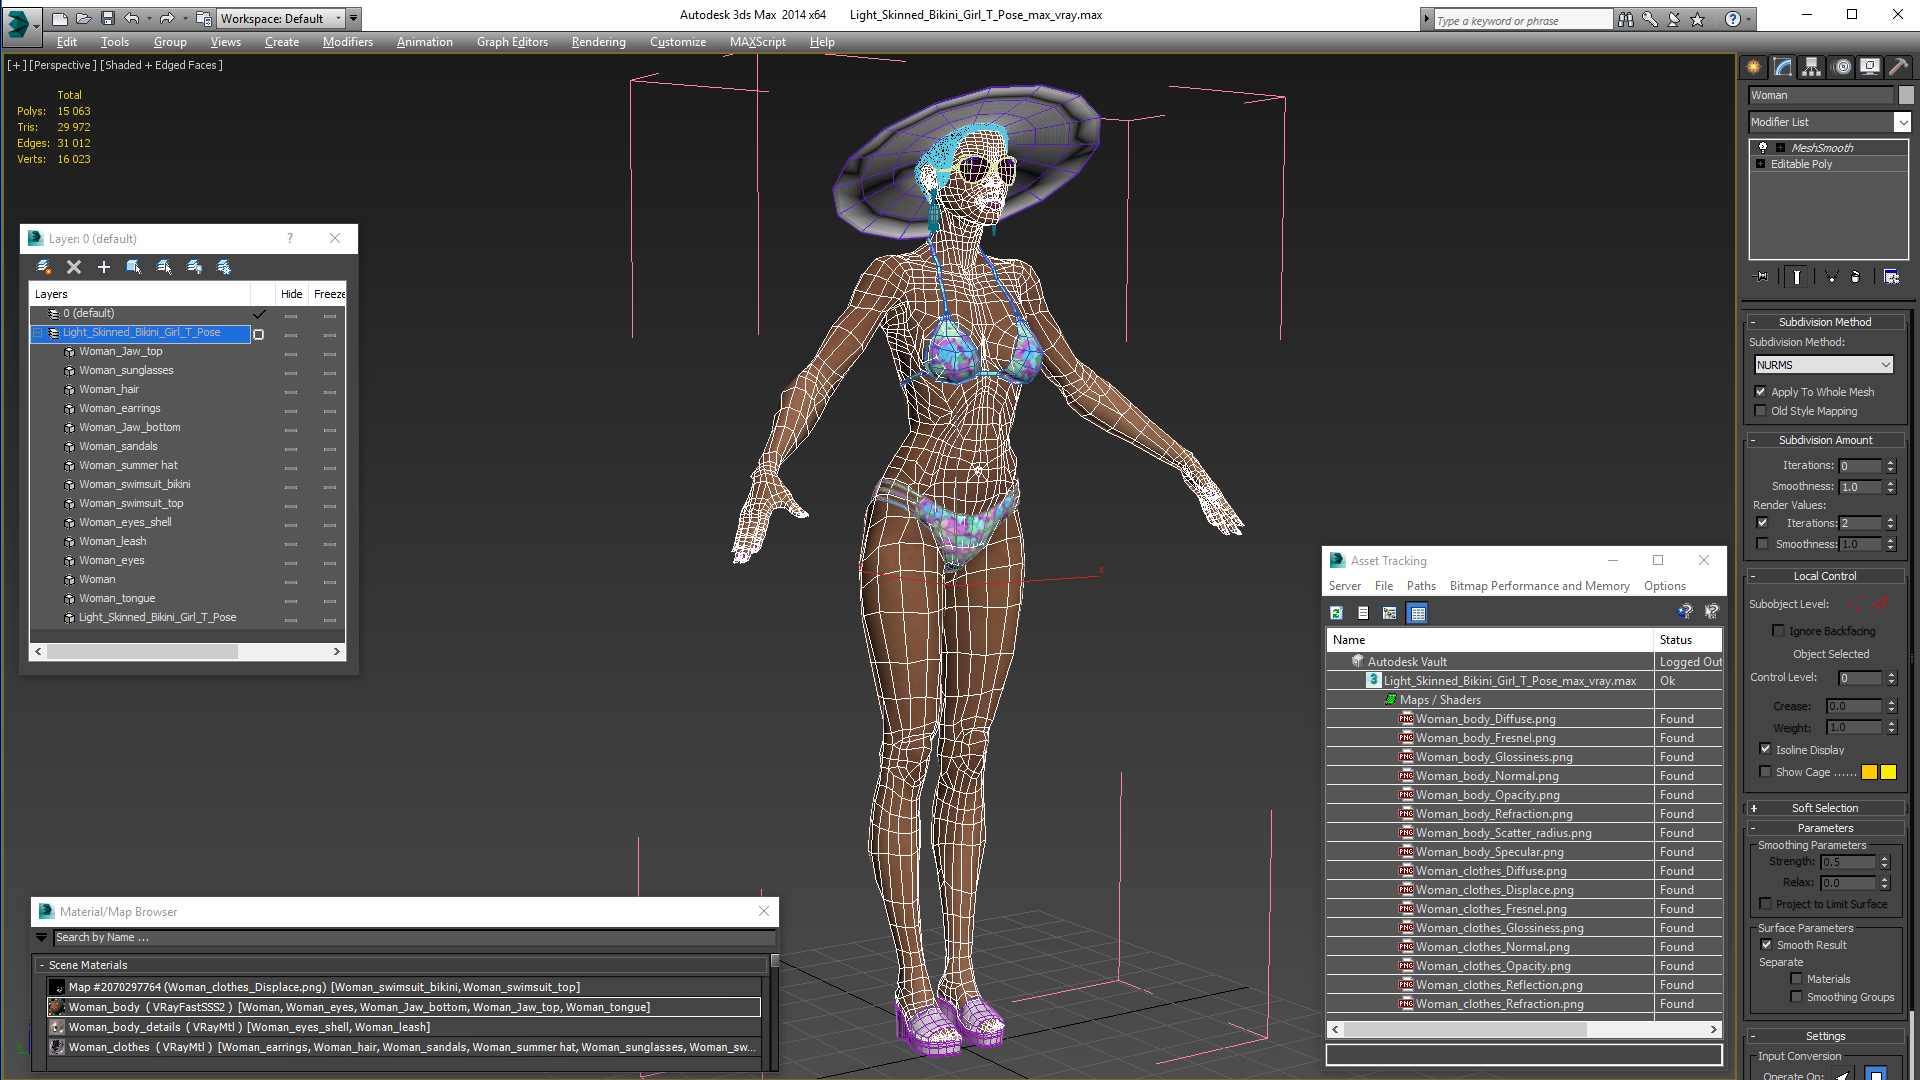The image size is (1920, 1080).
Task: Expand the Editable Poly modifier plus box
Action: [1761, 164]
